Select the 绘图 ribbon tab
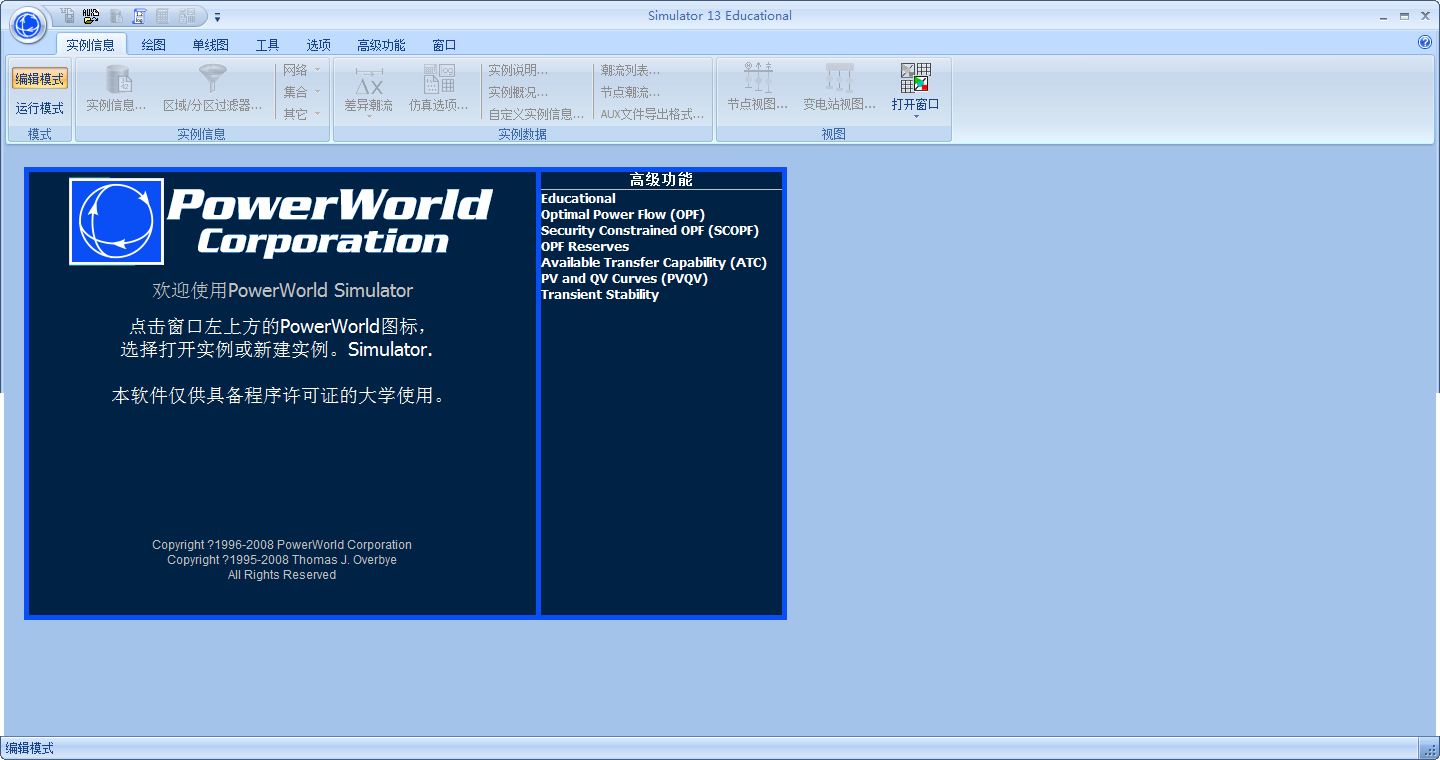This screenshot has height=760, width=1440. tap(153, 45)
